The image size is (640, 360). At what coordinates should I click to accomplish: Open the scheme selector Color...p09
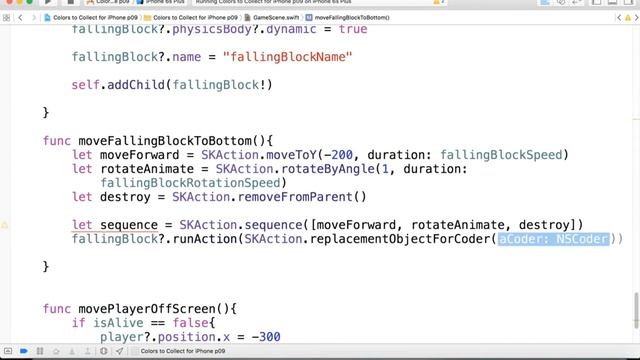108,2
